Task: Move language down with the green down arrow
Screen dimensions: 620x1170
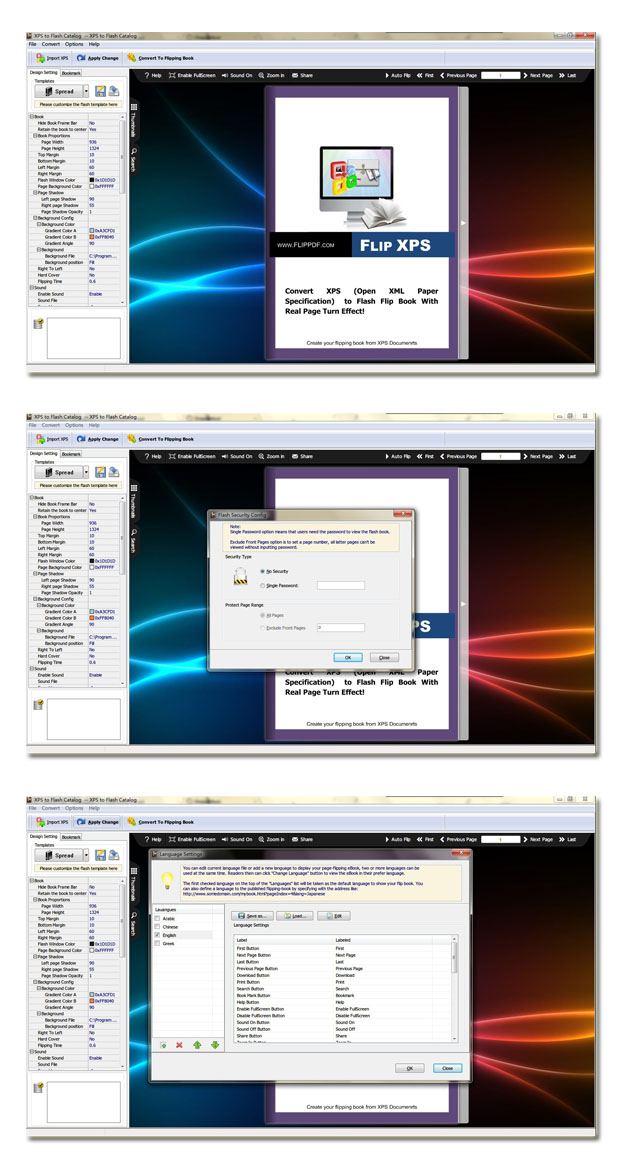Action: pos(215,1045)
